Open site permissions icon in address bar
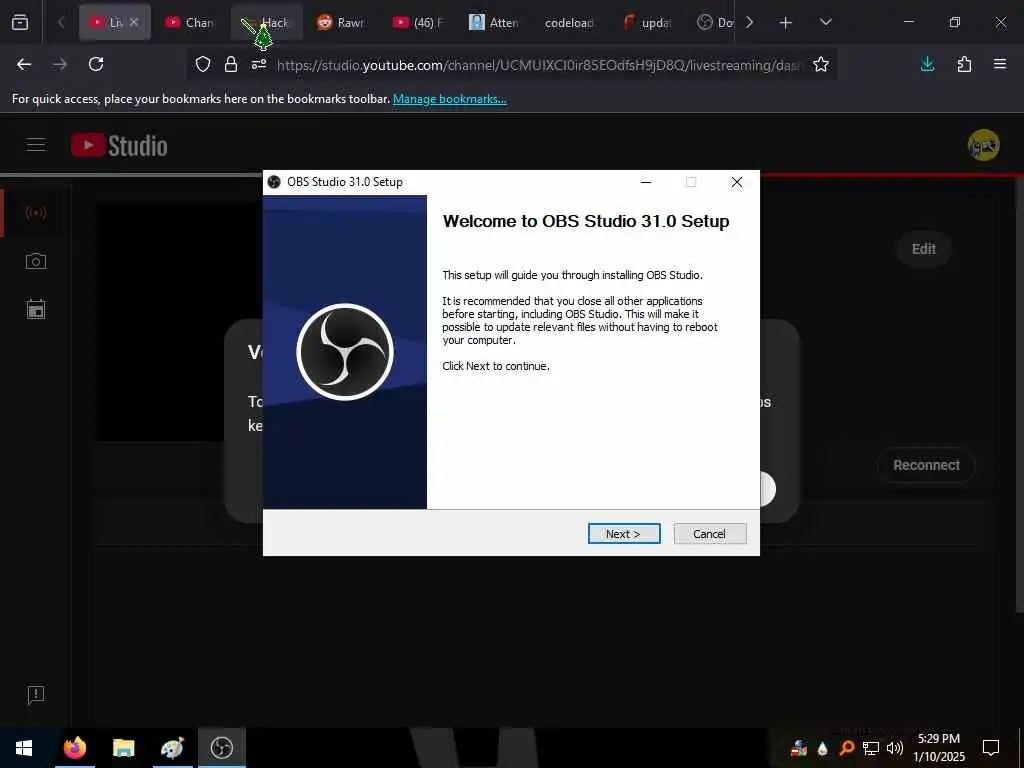This screenshot has height=768, width=1024. tap(259, 64)
